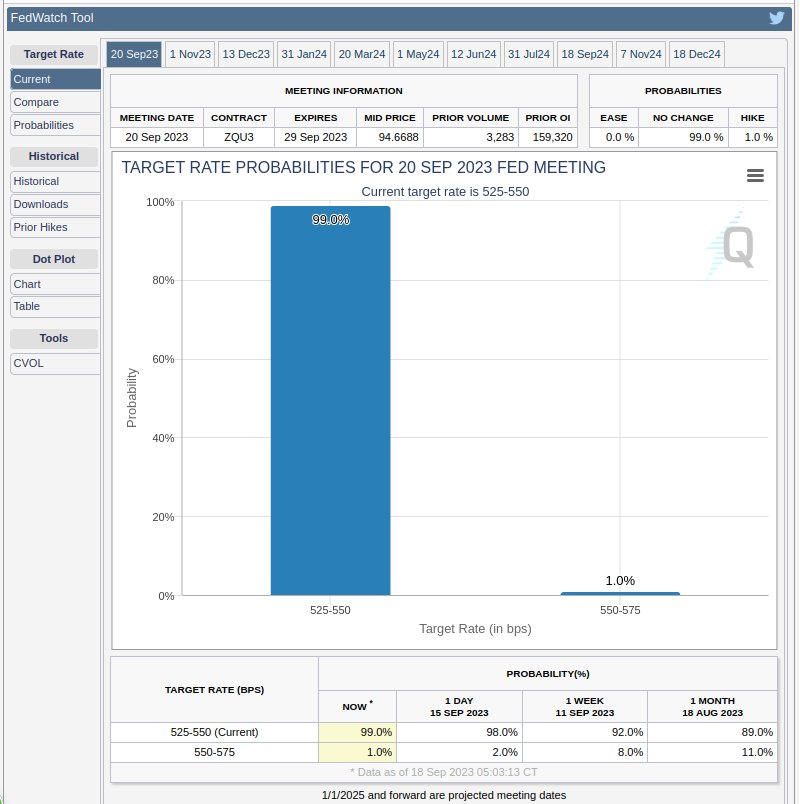Open the 20 Mar24 meeting tab
Screen dimensions: 800x804
362,54
